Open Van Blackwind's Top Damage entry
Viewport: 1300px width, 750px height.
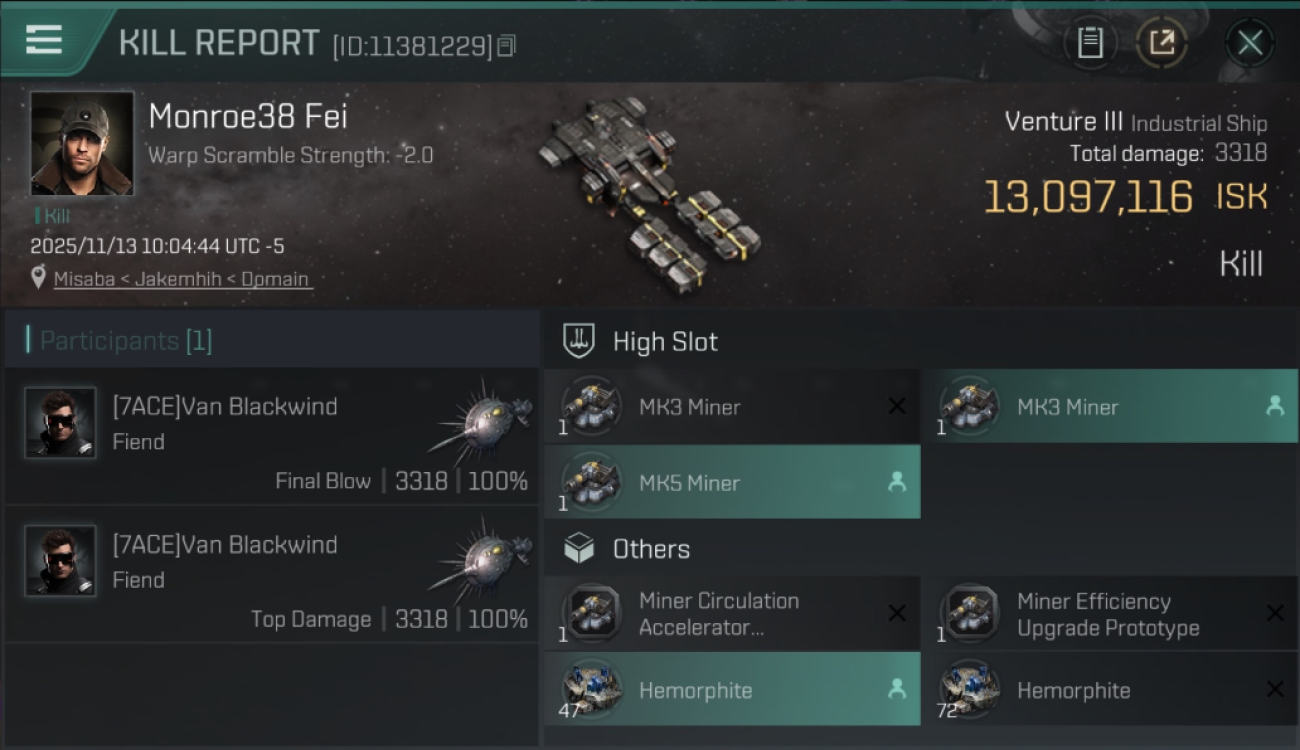click(272, 575)
